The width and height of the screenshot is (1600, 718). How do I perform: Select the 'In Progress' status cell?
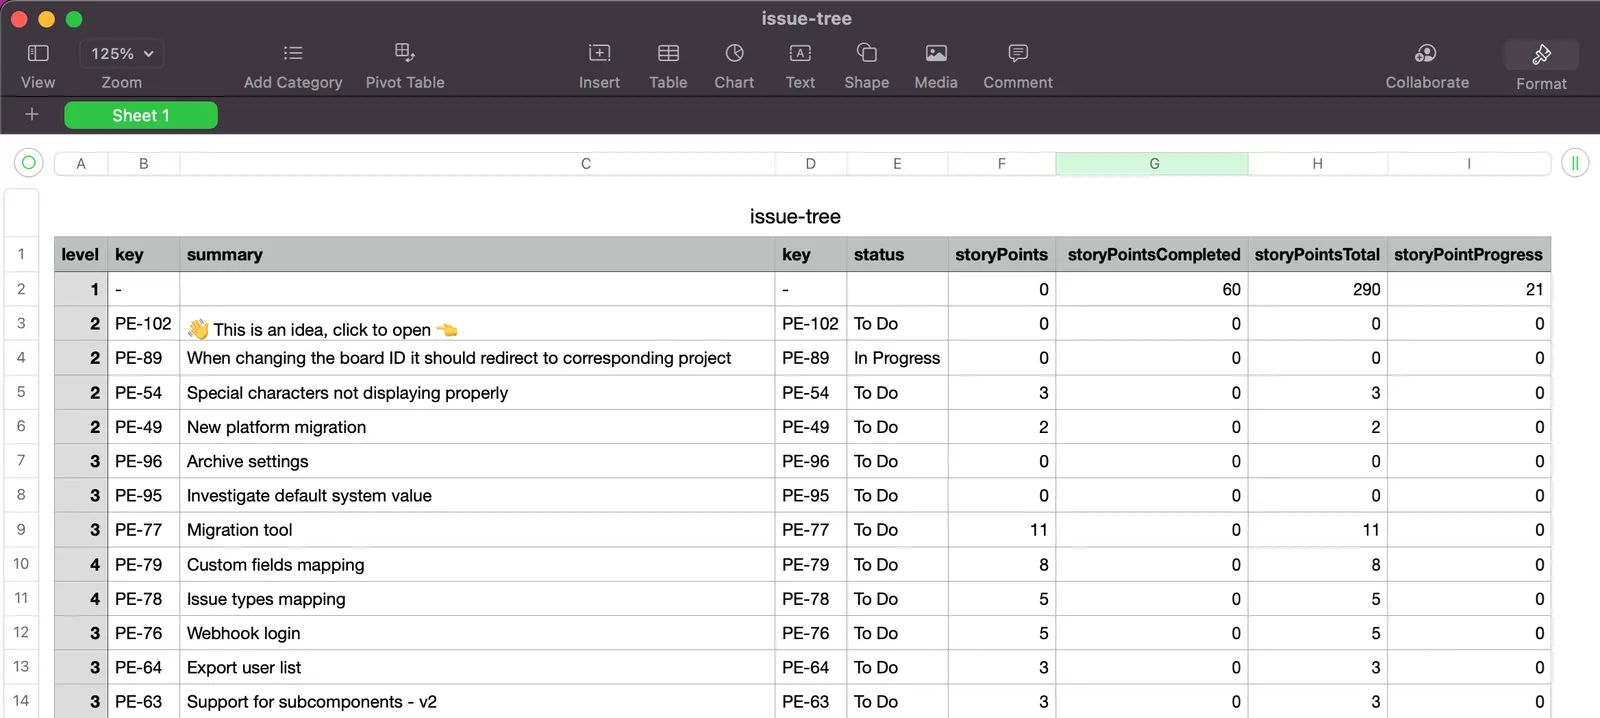point(897,358)
